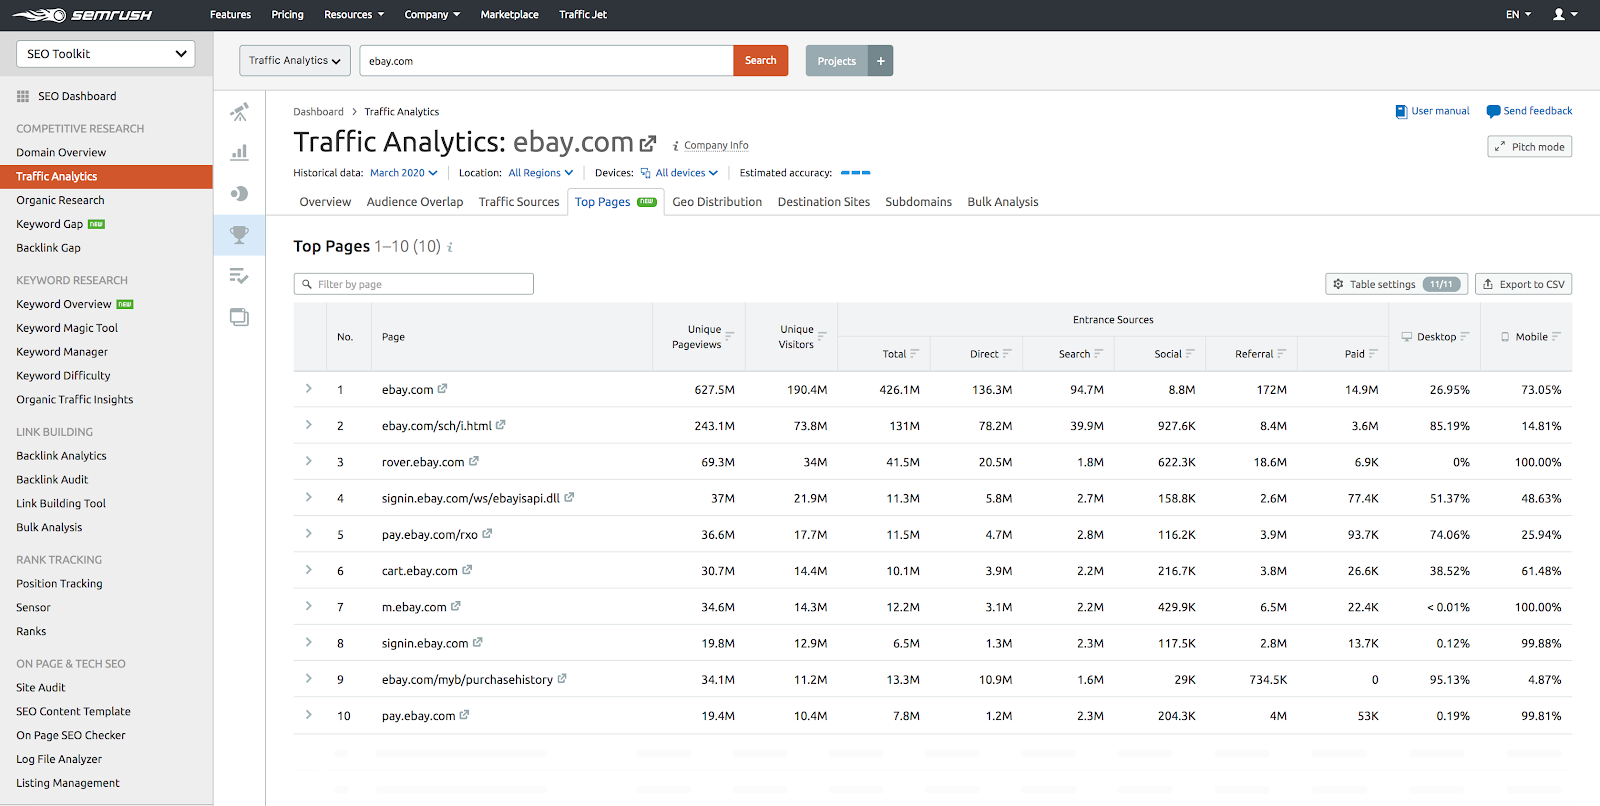Open the stacked windows icon in rail
This screenshot has height=806, width=1600.
point(239,317)
